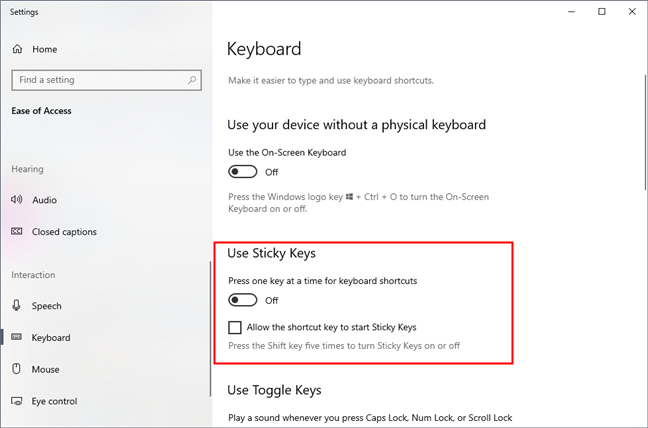The image size is (648, 428).
Task: Click the Keyboard icon in sidebar
Action: pyautogui.click(x=17, y=338)
